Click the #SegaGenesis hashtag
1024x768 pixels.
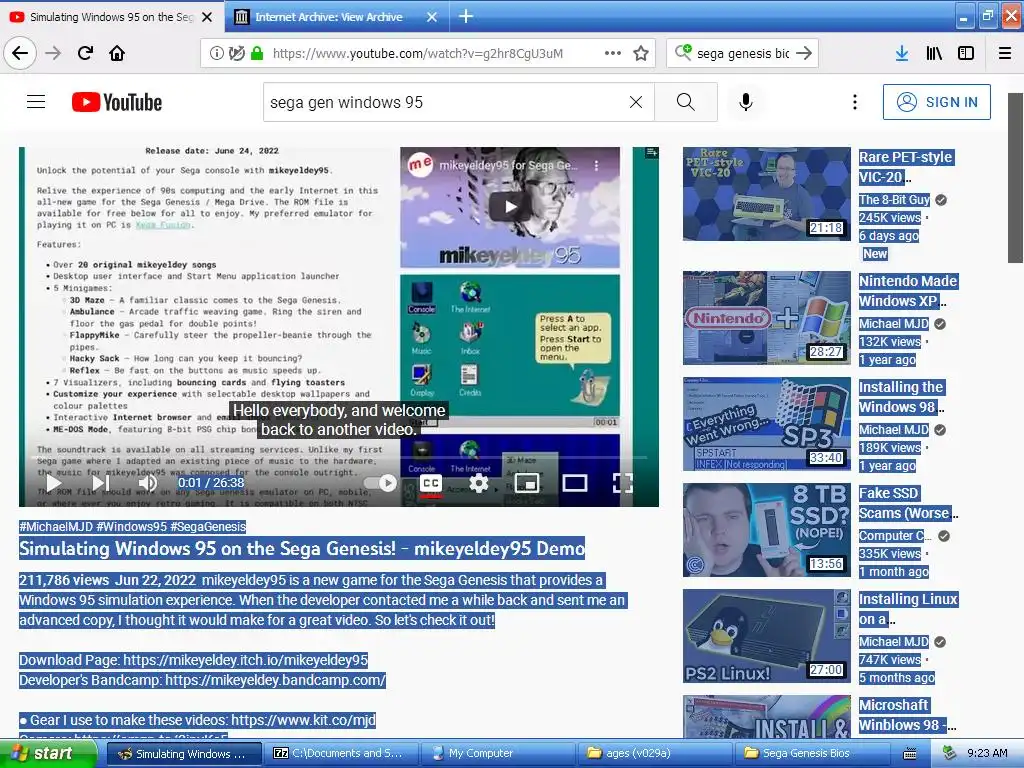click(x=208, y=527)
